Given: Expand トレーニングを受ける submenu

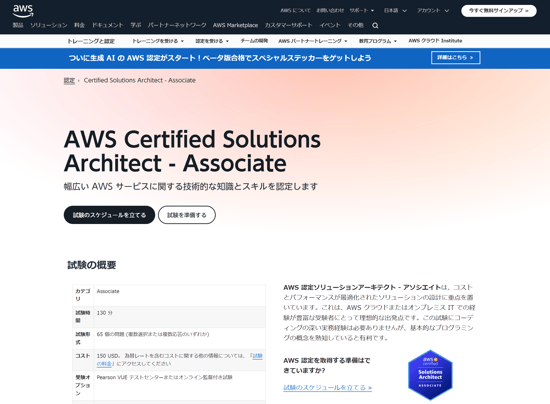Looking at the screenshot, I should pyautogui.click(x=158, y=41).
